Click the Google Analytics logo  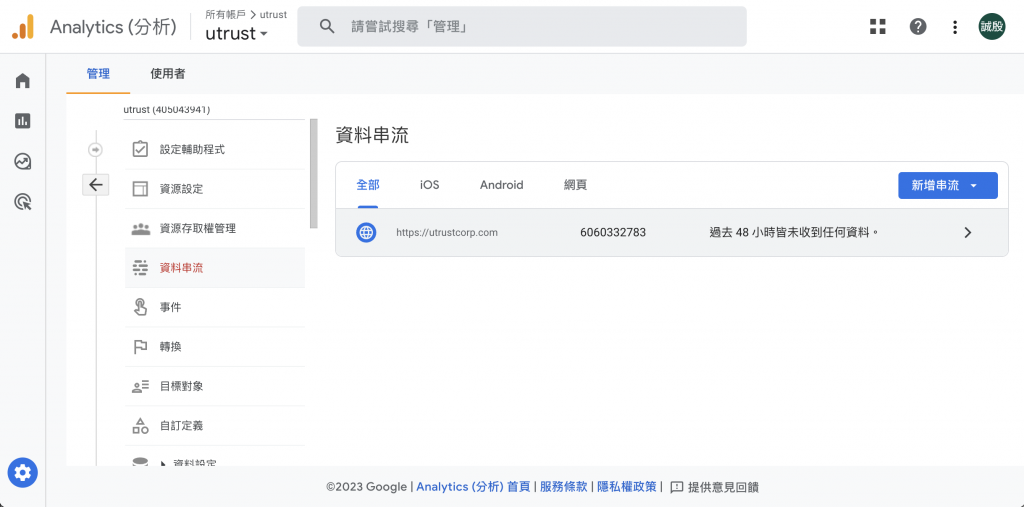tap(23, 27)
